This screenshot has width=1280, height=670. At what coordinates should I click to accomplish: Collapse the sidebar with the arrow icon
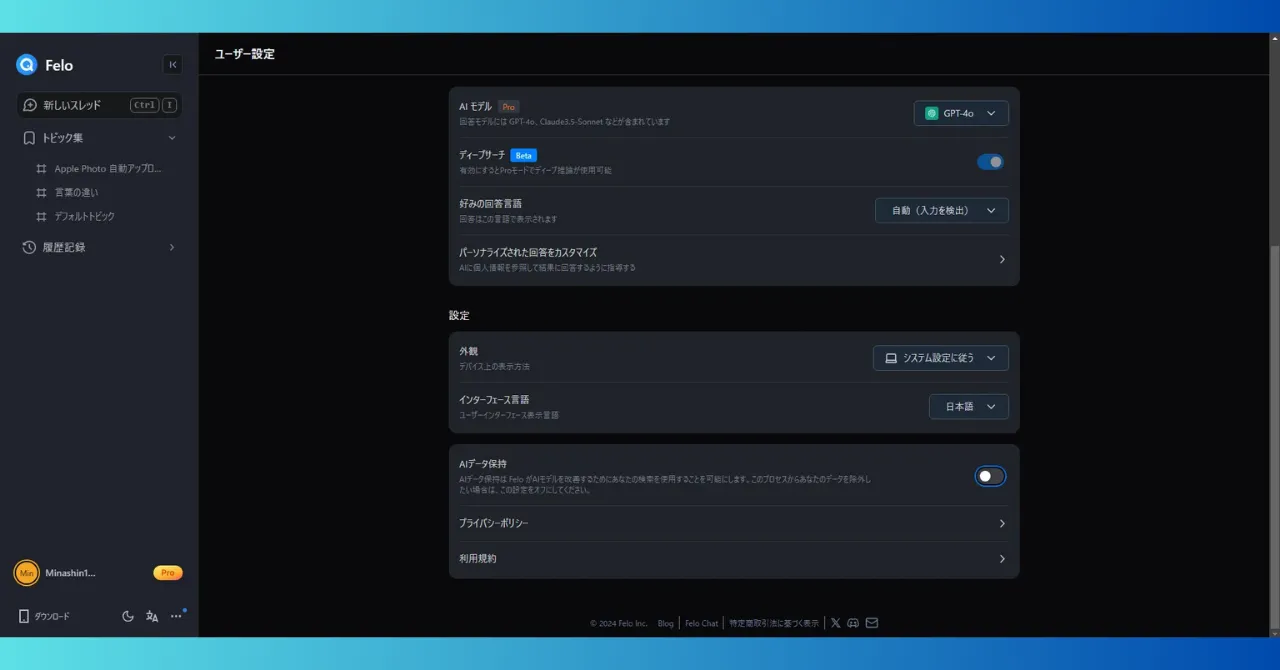172,65
